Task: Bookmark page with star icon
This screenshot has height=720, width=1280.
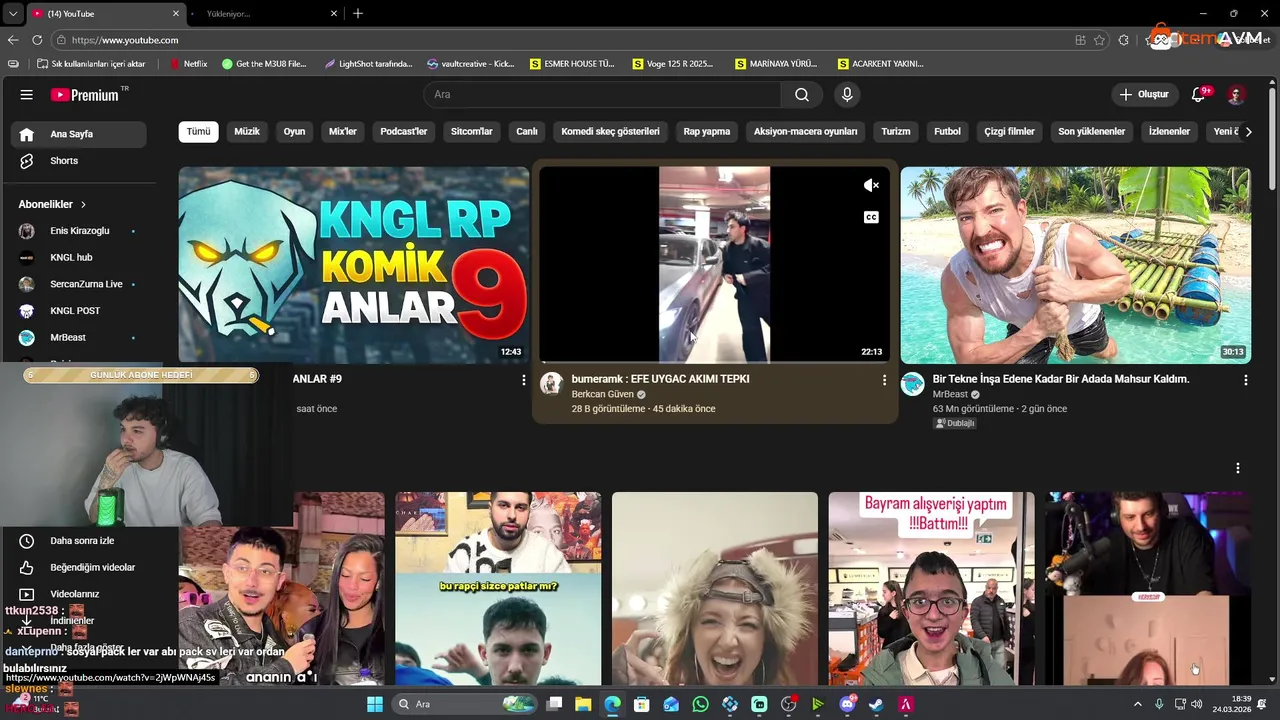Action: (x=1099, y=40)
